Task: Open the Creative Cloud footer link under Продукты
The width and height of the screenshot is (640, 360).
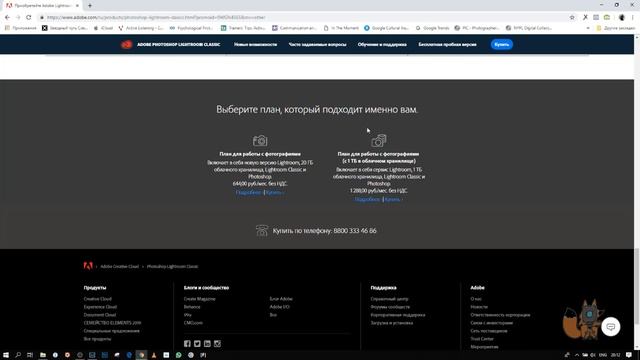Action: click(x=98, y=299)
